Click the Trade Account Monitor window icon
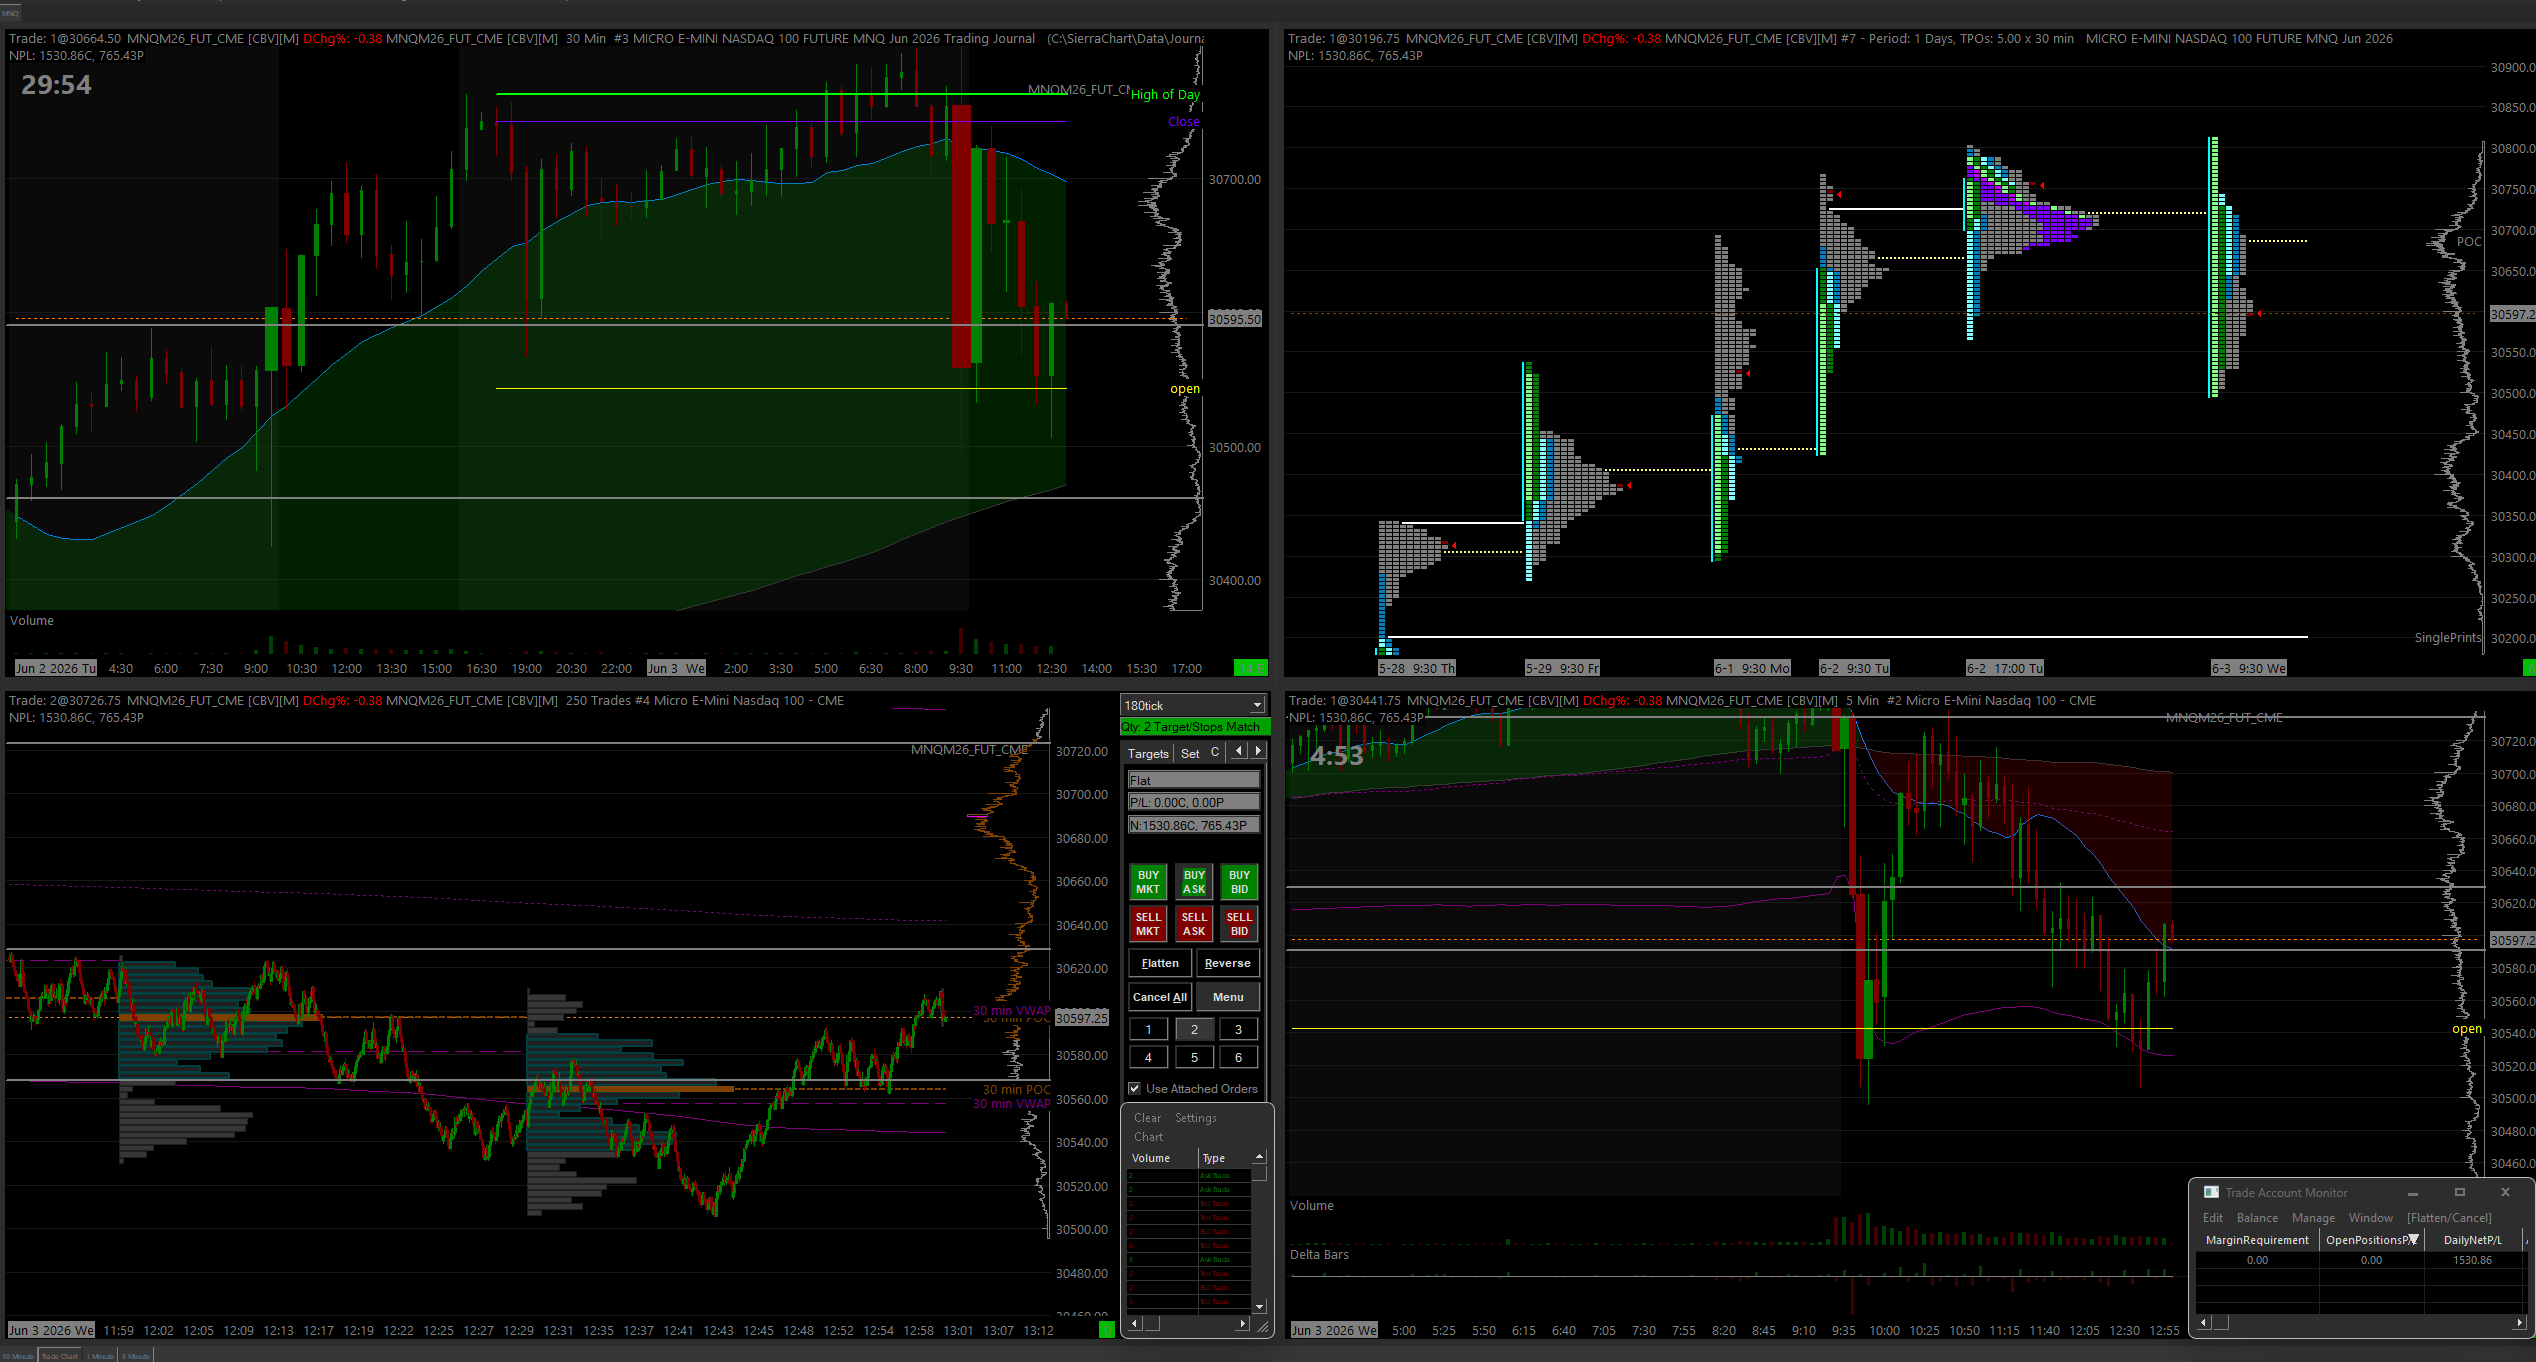The image size is (2536, 1362). (x=2211, y=1192)
